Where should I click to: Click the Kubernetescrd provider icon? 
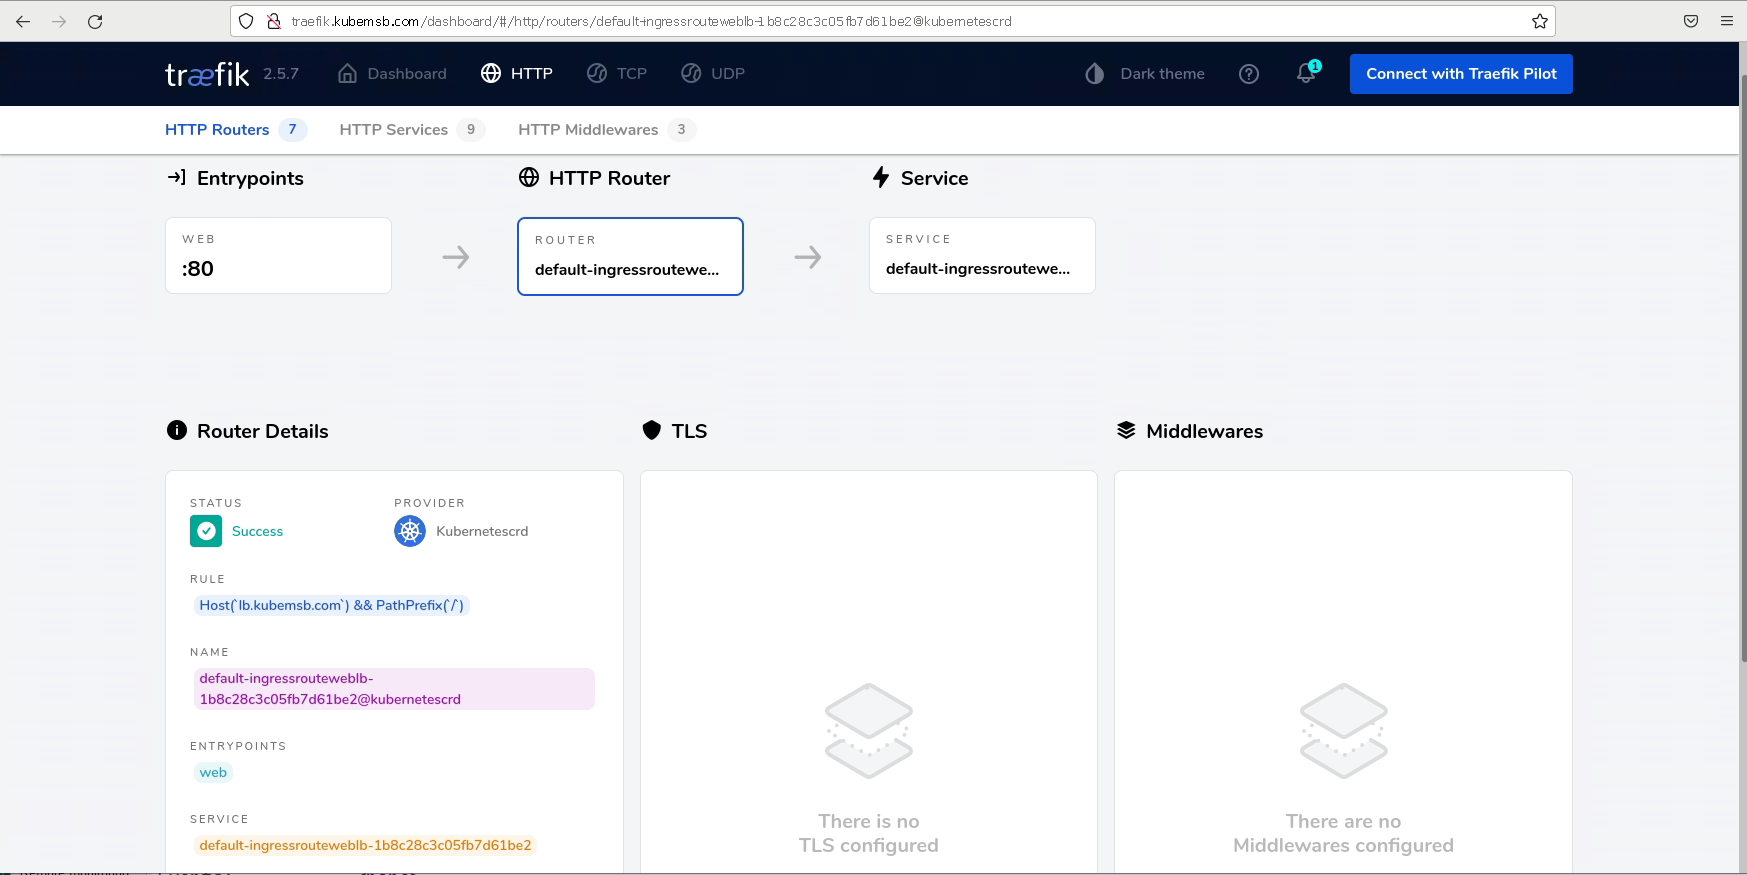pyautogui.click(x=410, y=531)
